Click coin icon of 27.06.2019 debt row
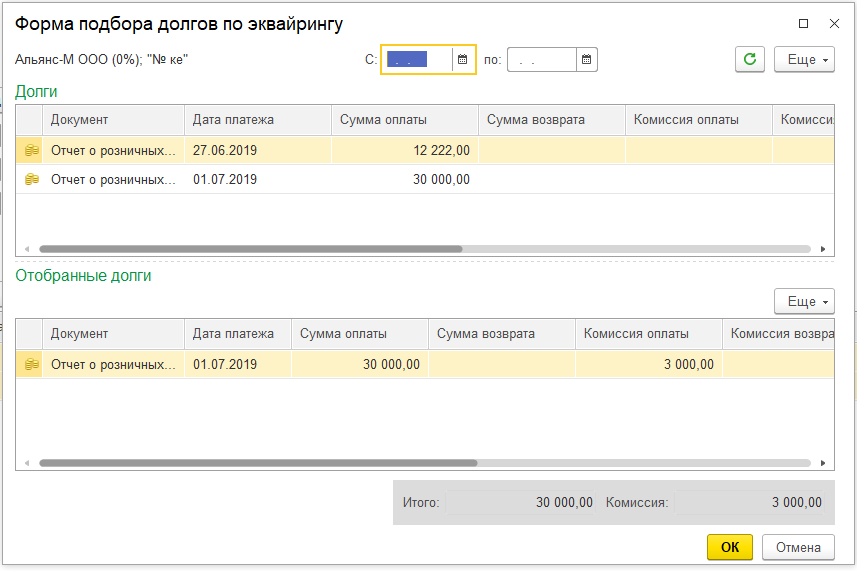The image size is (857, 571). click(x=32, y=151)
